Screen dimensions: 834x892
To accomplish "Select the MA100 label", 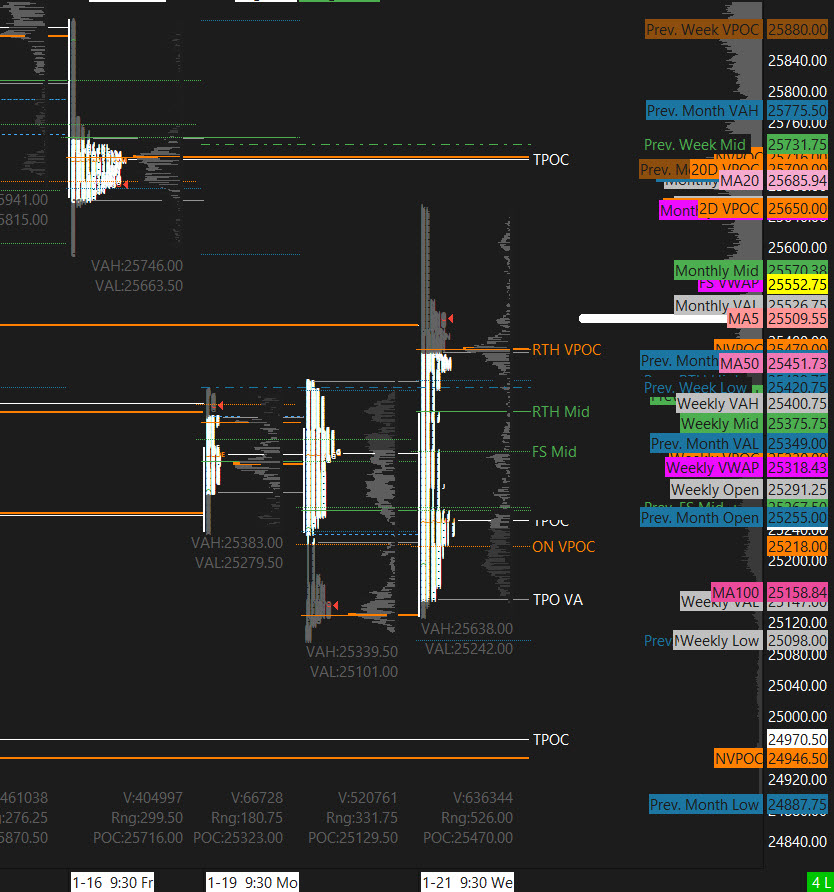I will 737,593.
